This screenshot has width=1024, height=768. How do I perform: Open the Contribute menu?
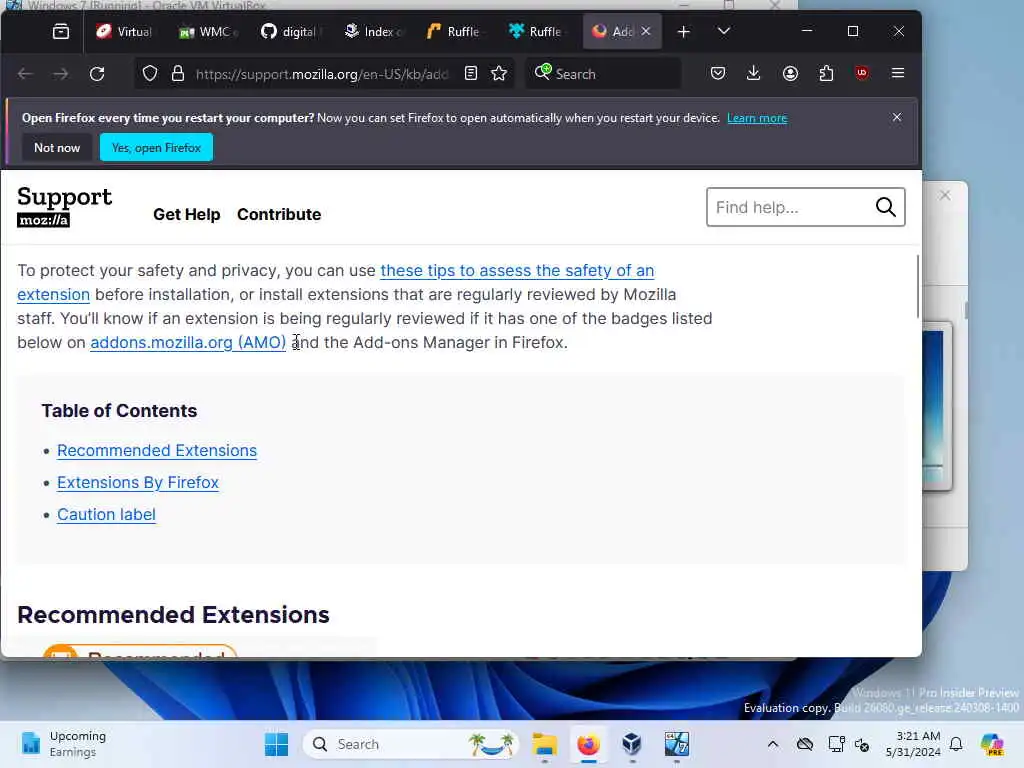point(279,214)
